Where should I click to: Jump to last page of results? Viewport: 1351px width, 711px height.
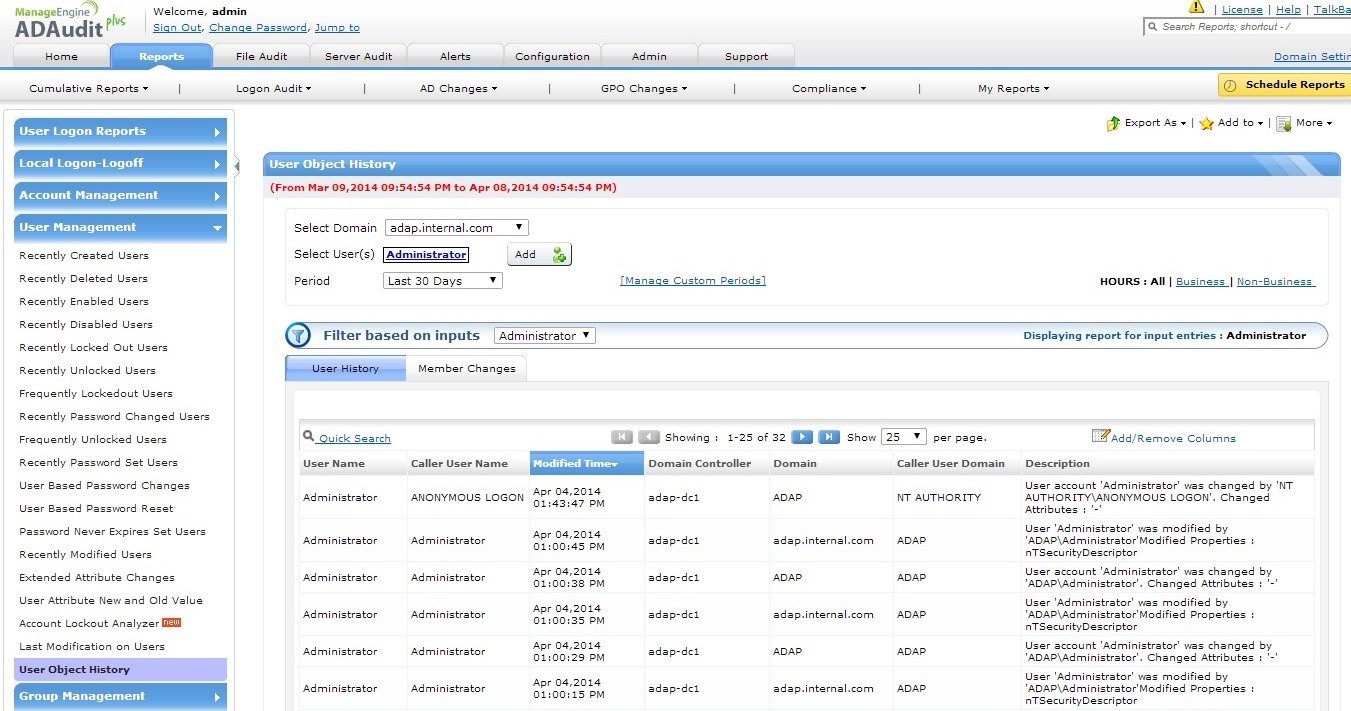pos(829,437)
